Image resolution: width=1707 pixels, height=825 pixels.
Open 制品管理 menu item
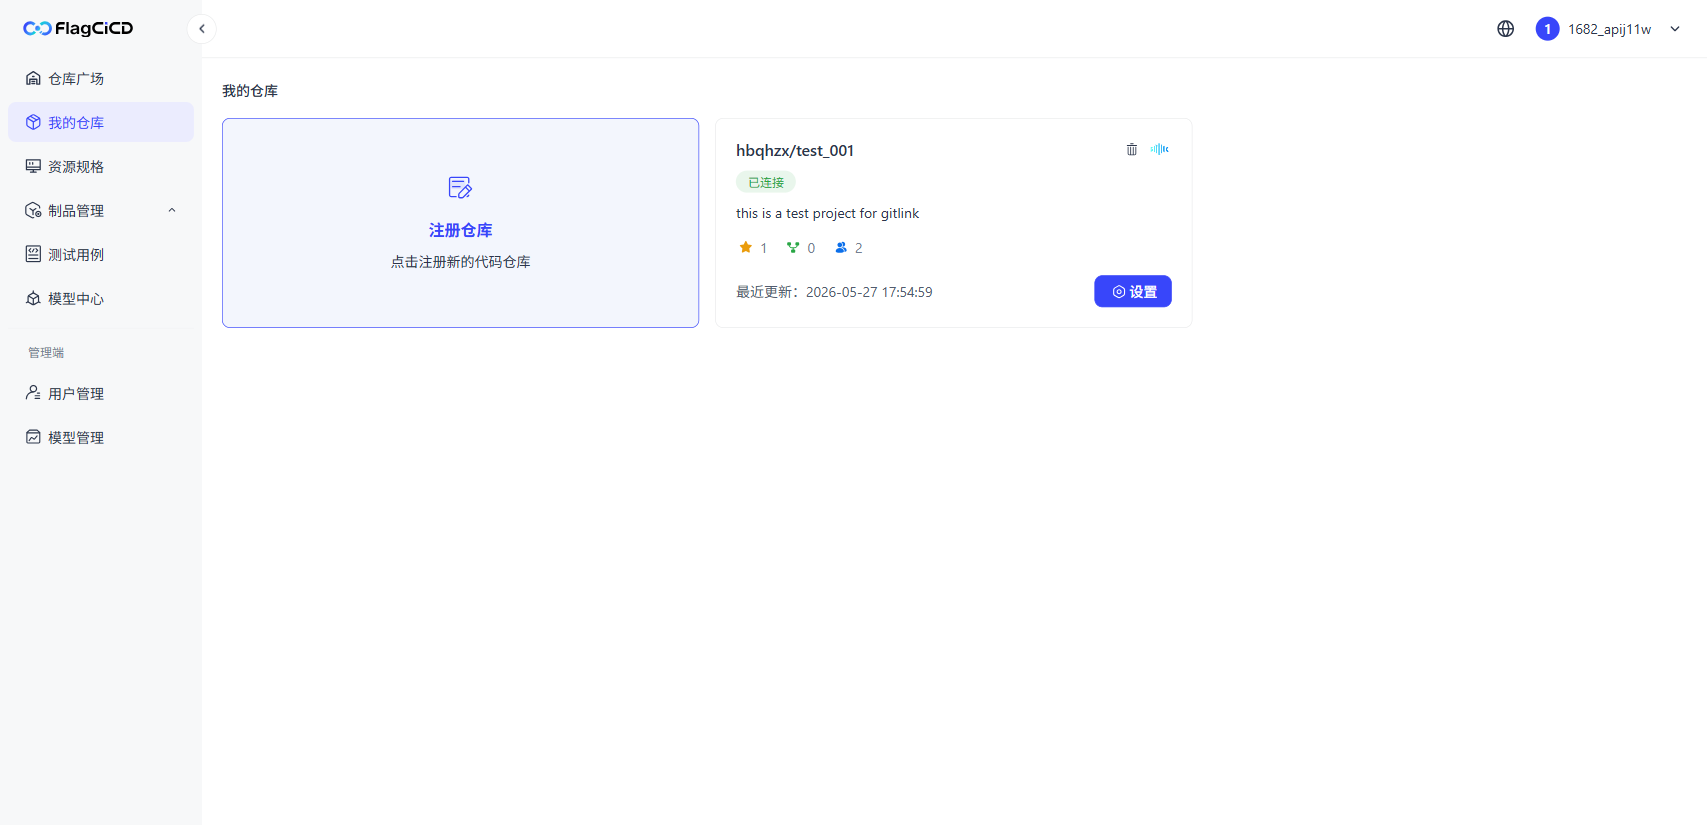(x=101, y=210)
